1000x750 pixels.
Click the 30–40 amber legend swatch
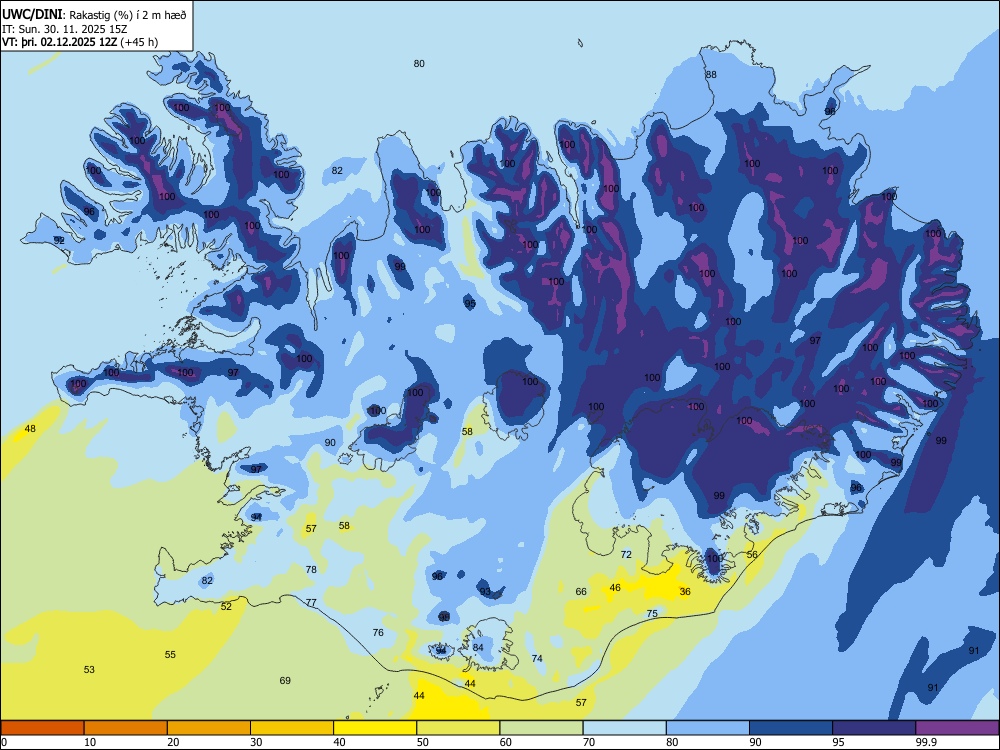point(292,728)
